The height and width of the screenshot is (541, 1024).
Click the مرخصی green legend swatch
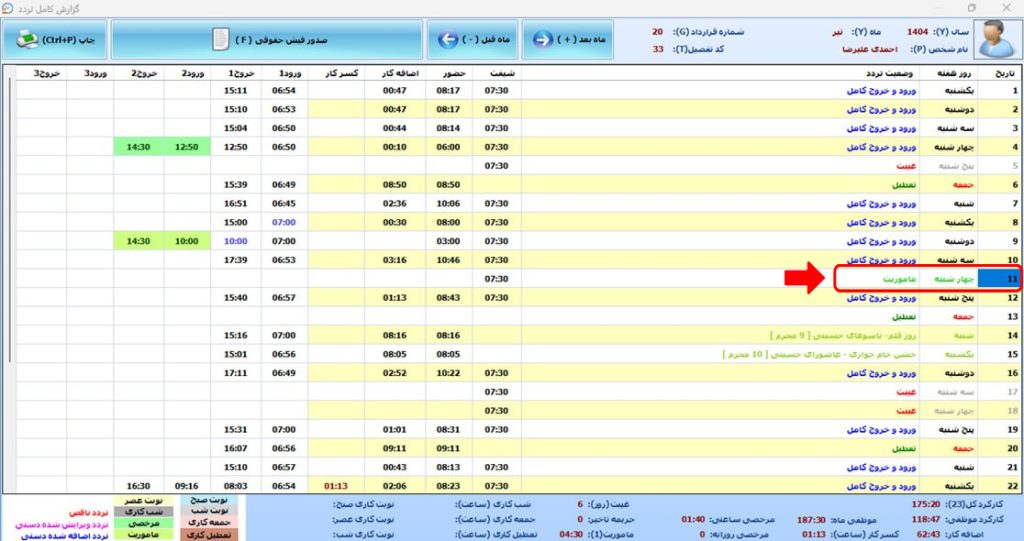[x=146, y=522]
